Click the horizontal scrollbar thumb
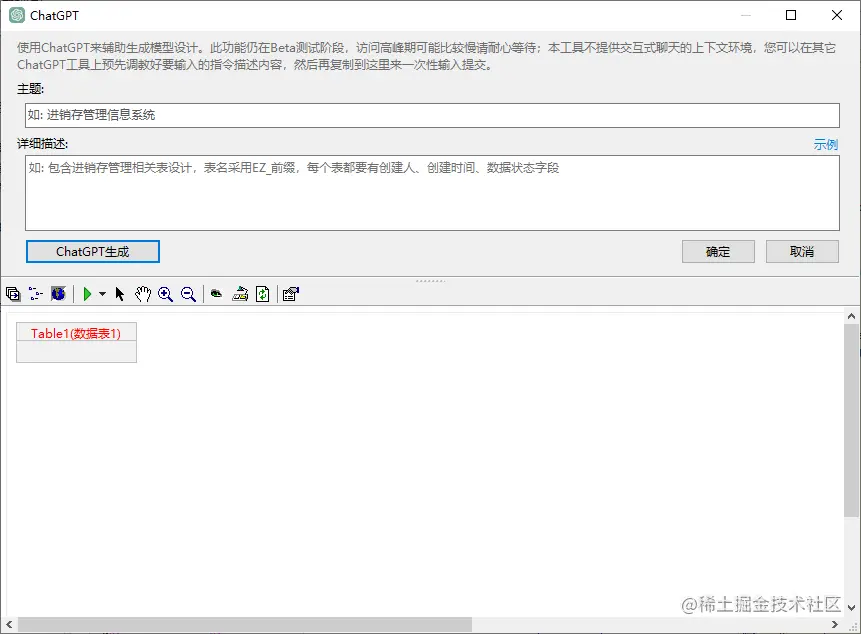This screenshot has width=861, height=634. pos(245,624)
